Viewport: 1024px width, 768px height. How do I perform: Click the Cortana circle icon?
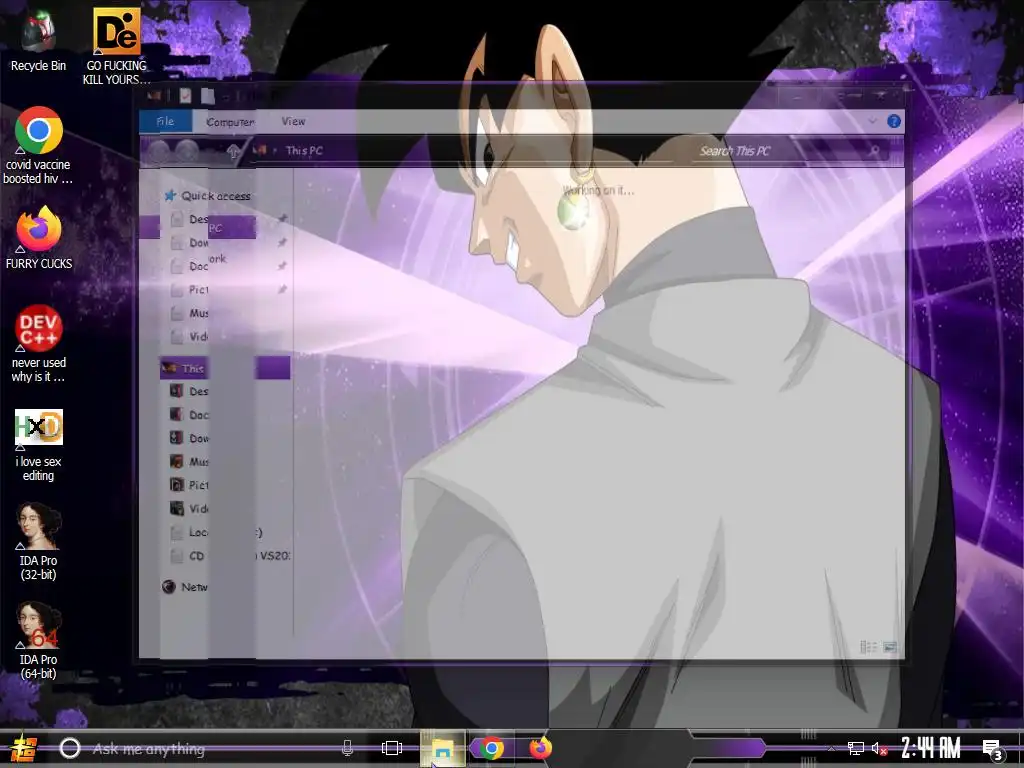click(x=70, y=748)
